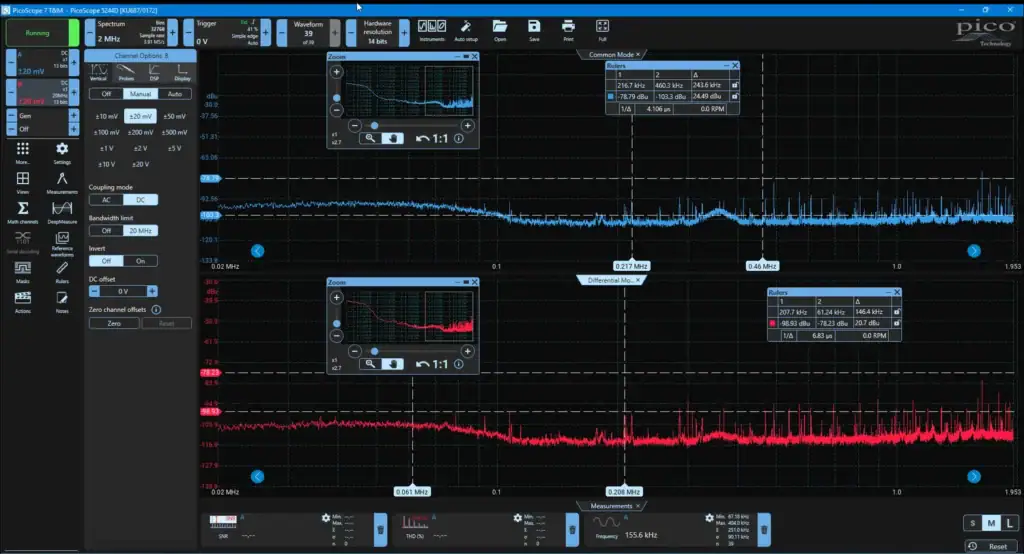Set Coupling mode to AC
Image resolution: width=1024 pixels, height=554 pixels.
point(105,200)
